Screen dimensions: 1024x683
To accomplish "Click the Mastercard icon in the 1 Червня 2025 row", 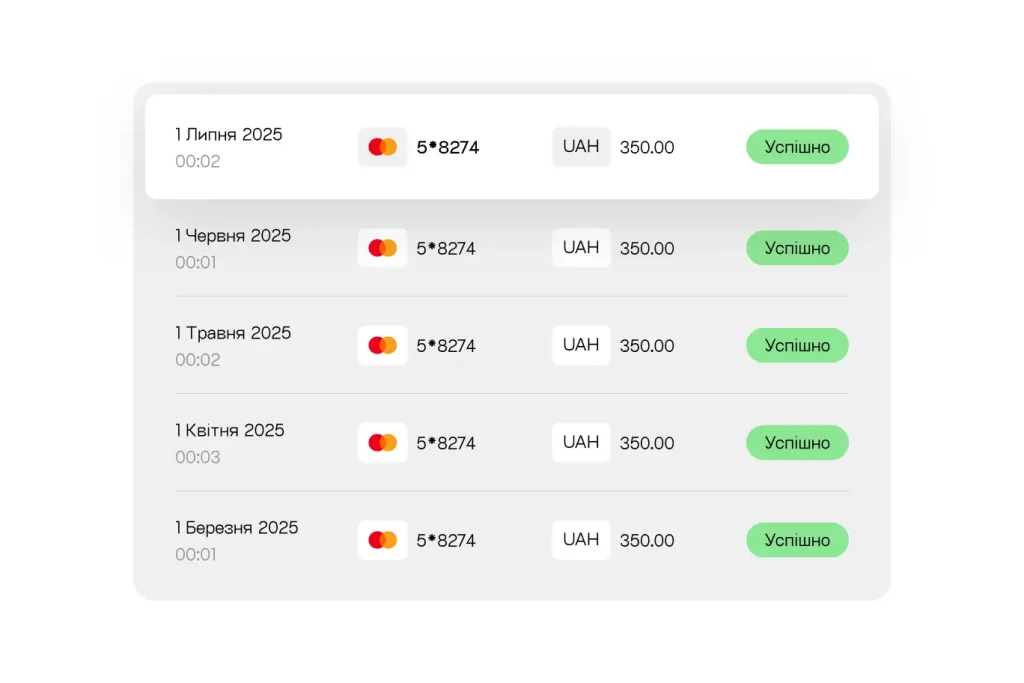I will click(x=382, y=248).
